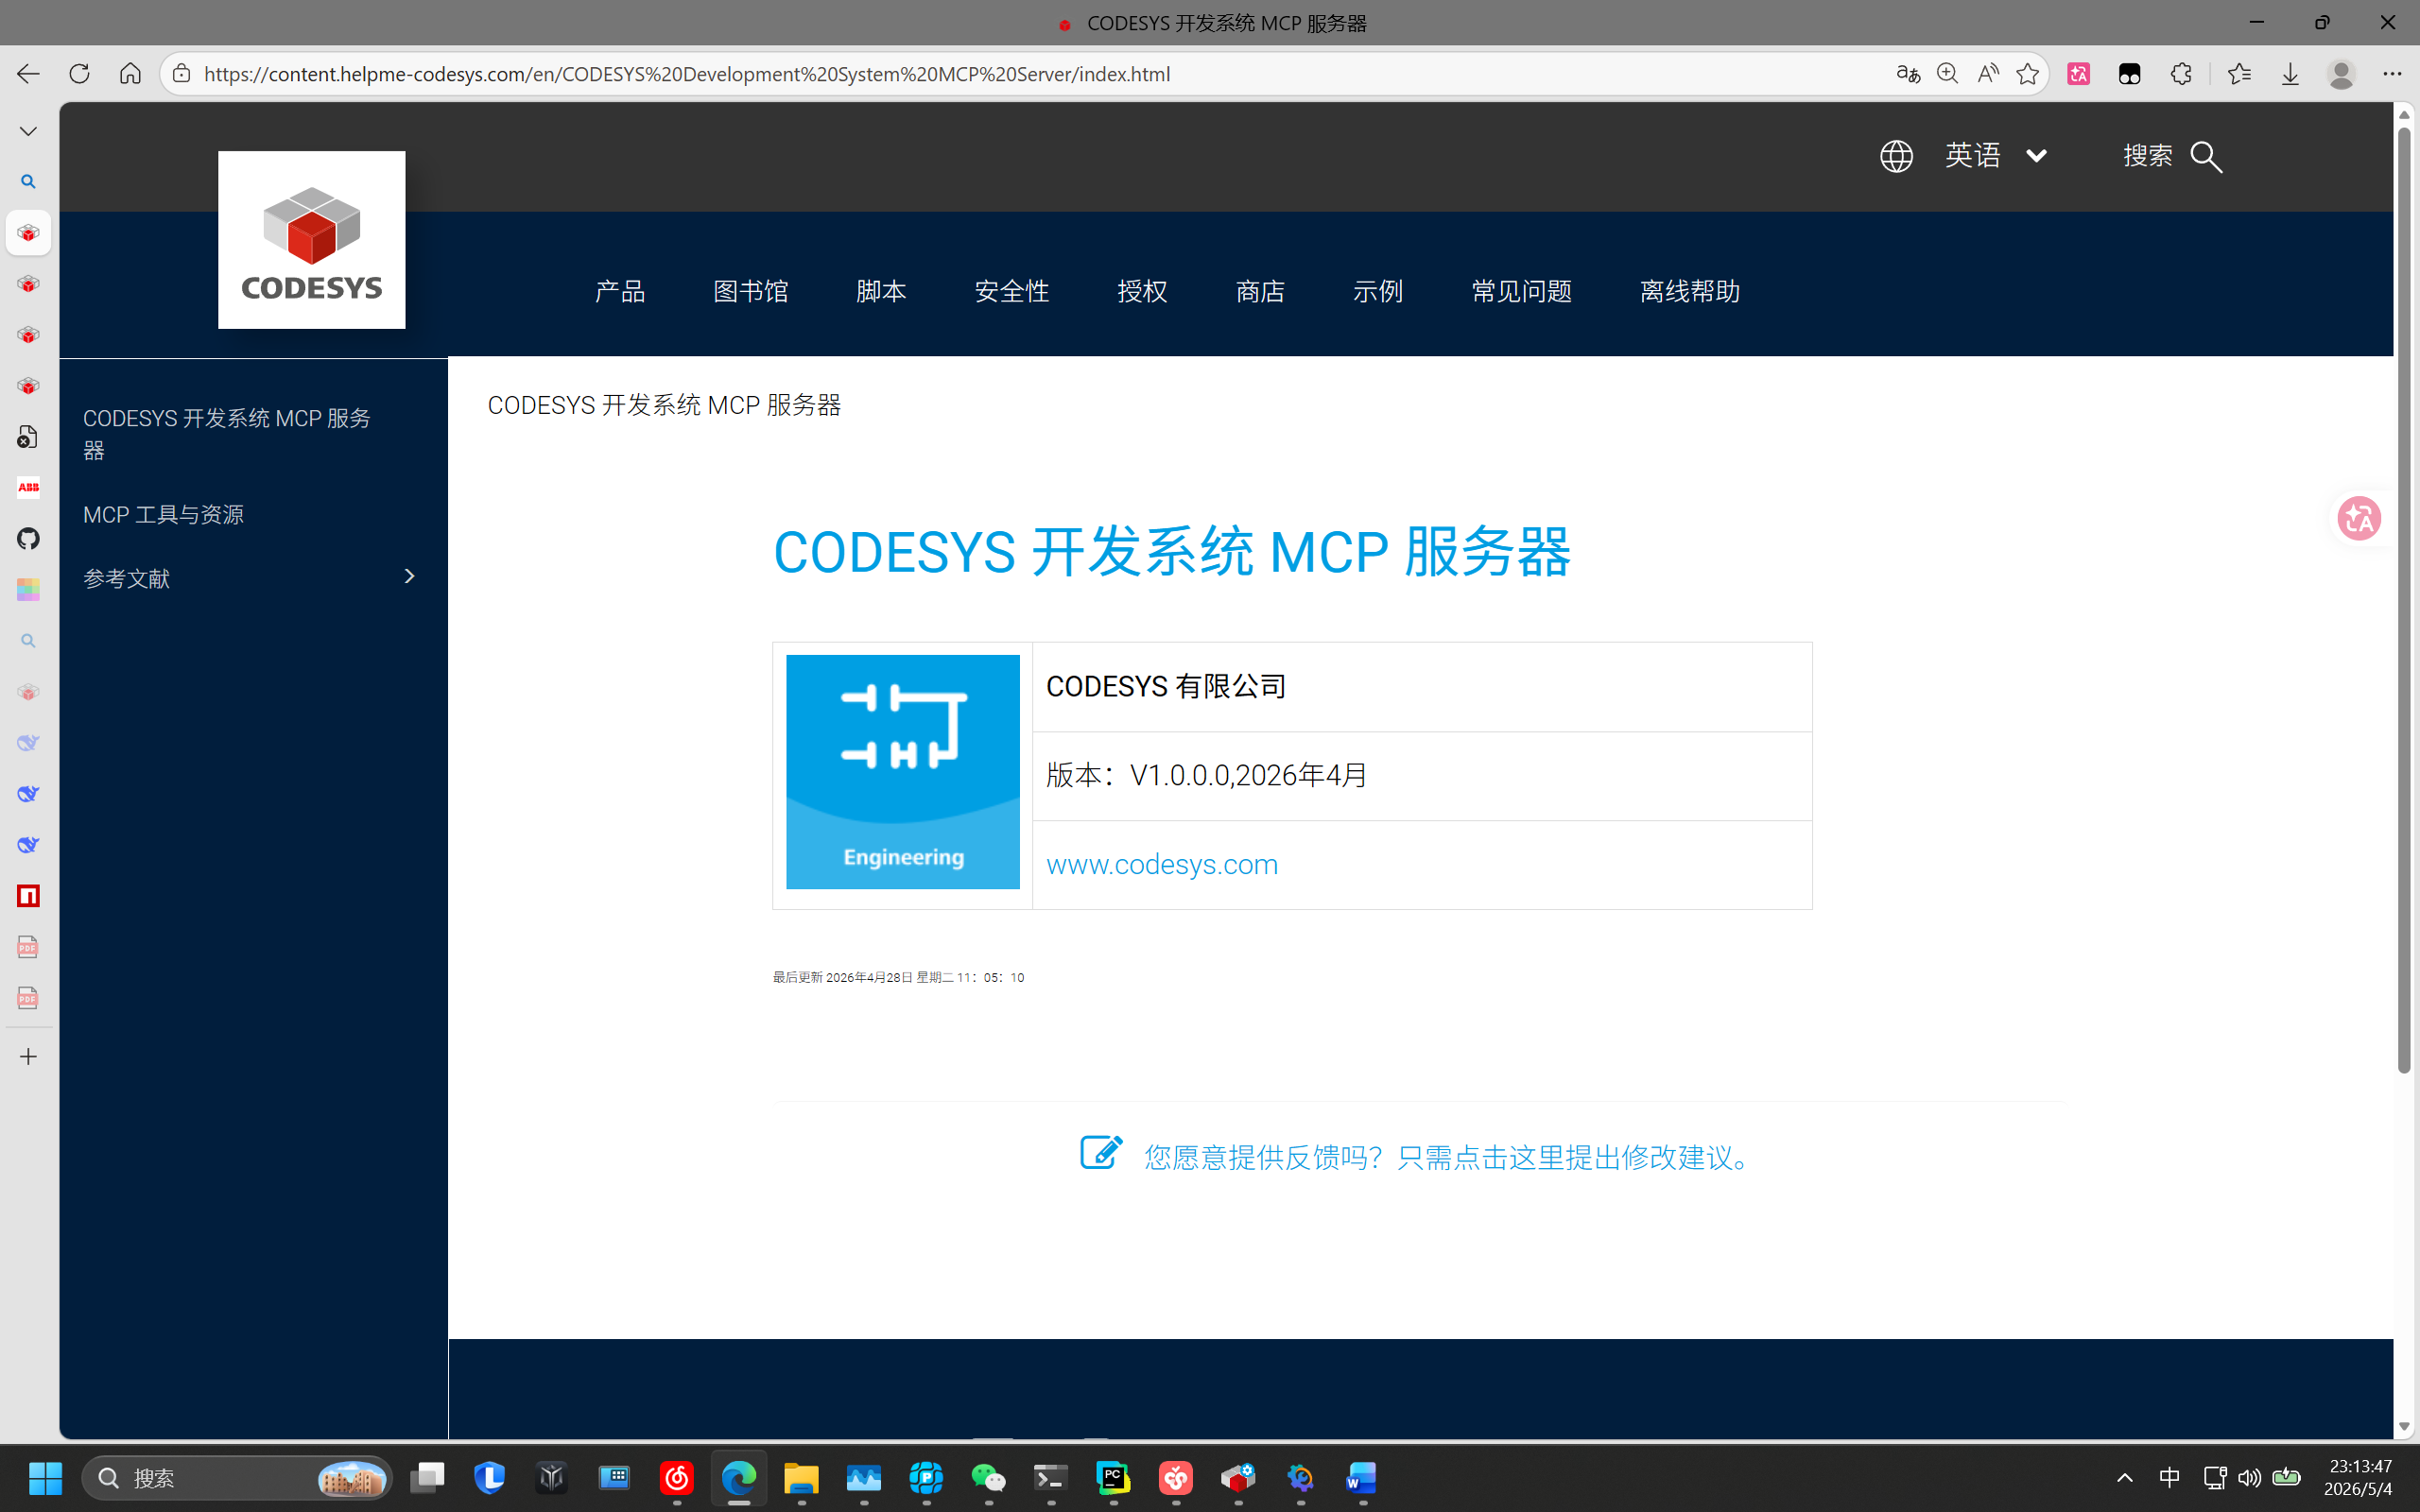Open the translate page icon in address bar
Viewport: 2420px width, 1512px height.
[1907, 74]
